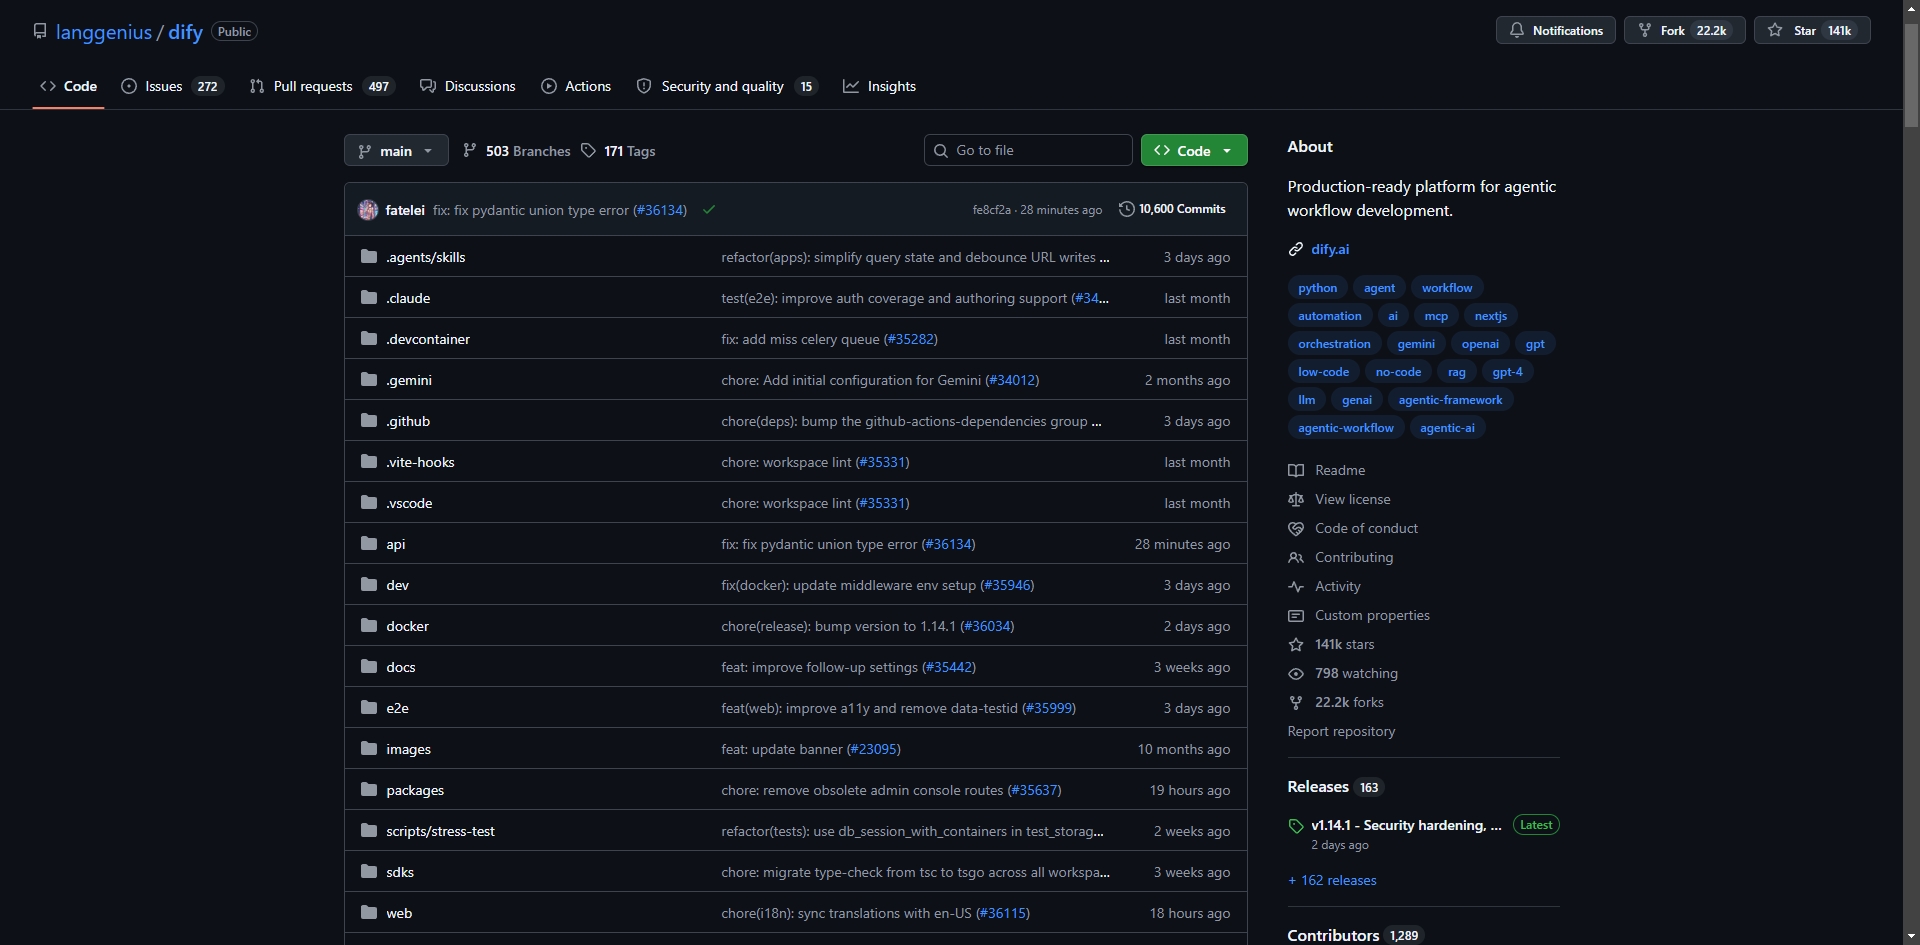Click the link icon next to dify.ai
This screenshot has height=945, width=1920.
tap(1296, 249)
